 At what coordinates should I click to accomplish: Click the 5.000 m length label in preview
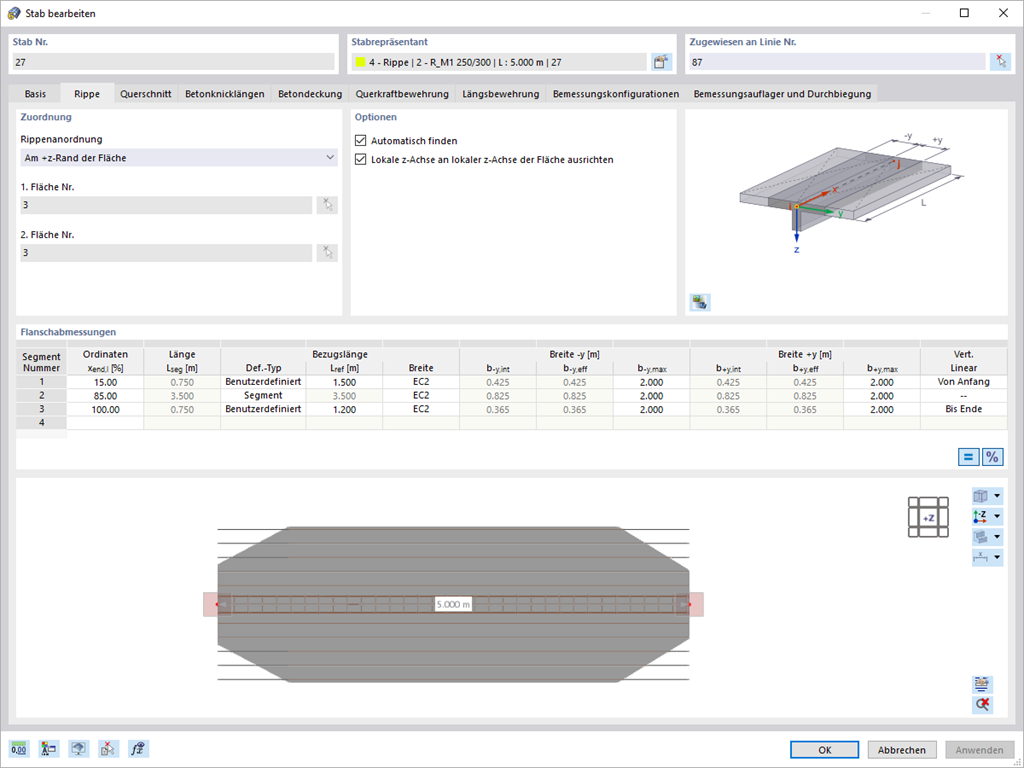coord(453,605)
